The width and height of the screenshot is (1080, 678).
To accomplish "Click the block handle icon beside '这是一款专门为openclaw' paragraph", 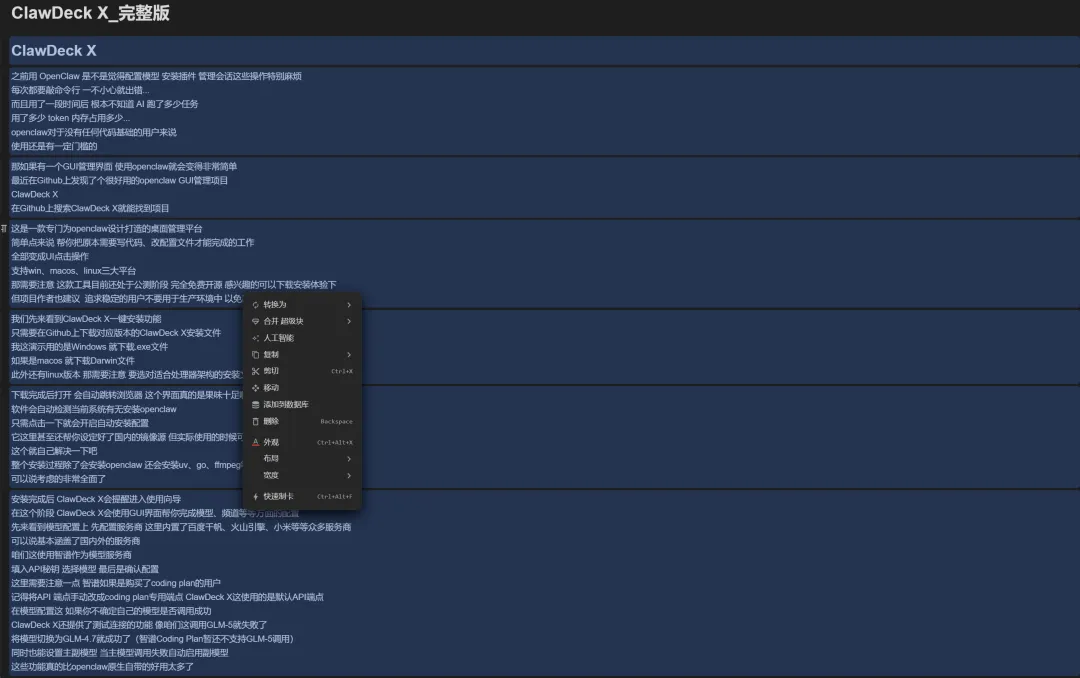I will tap(3, 229).
